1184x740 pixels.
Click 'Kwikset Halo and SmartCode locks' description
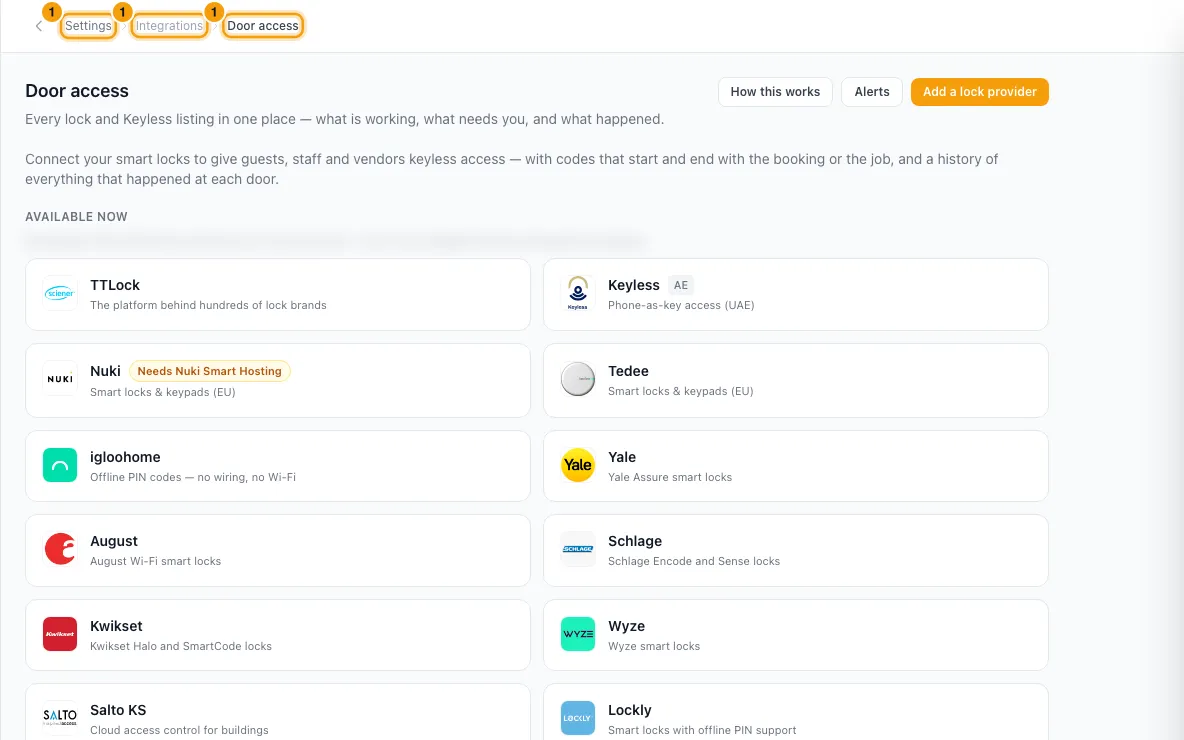[180, 646]
